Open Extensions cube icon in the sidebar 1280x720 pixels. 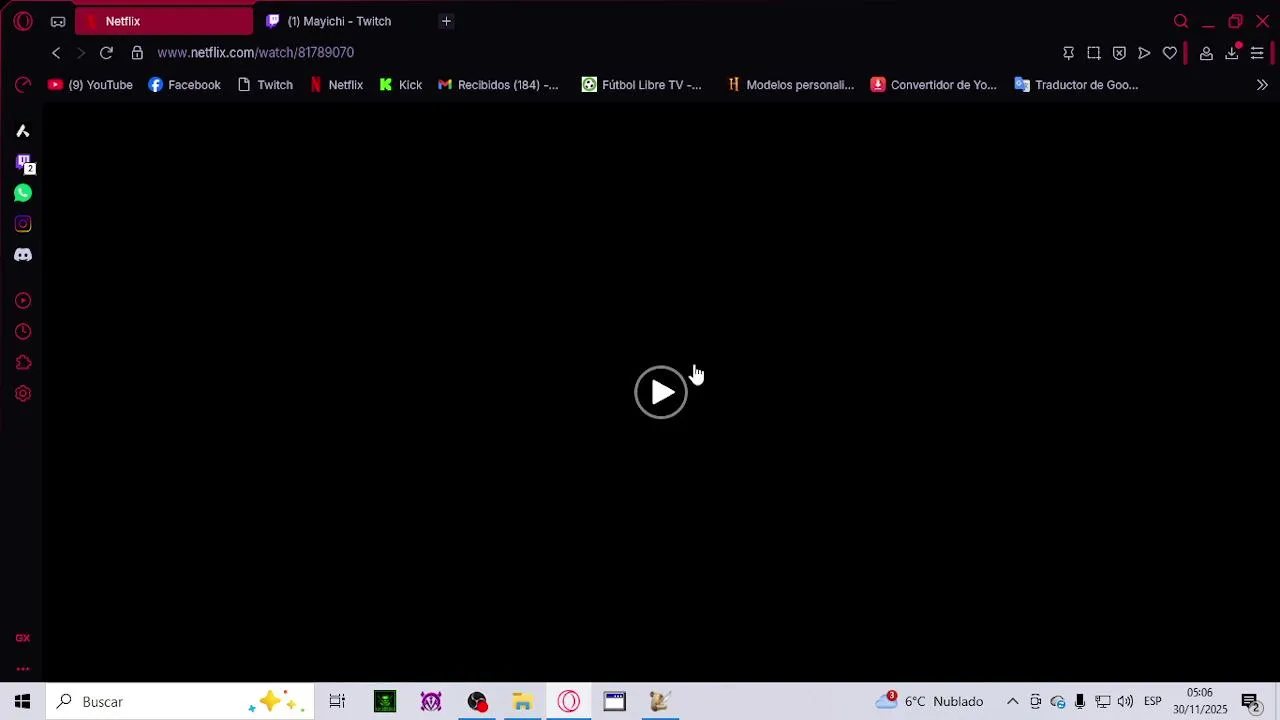[23, 363]
